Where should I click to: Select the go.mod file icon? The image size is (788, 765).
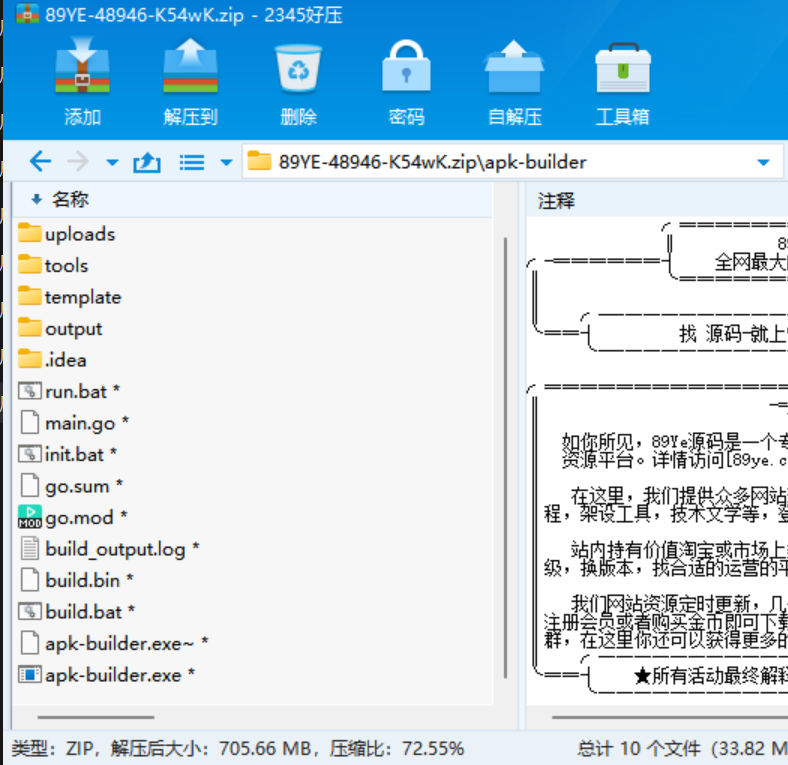click(x=30, y=517)
